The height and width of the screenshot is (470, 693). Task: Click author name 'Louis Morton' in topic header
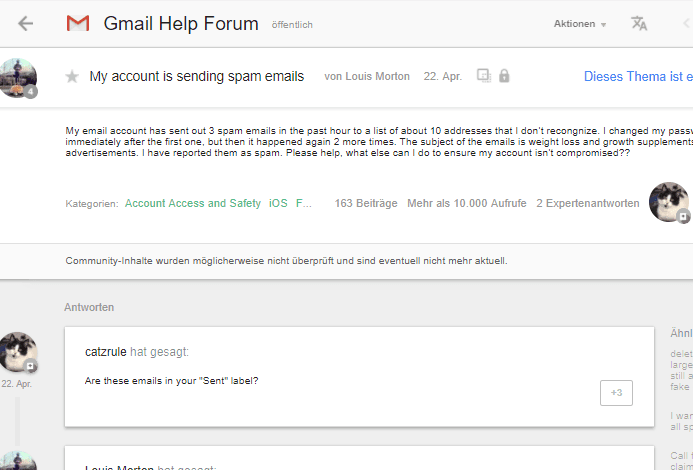pyautogui.click(x=377, y=76)
